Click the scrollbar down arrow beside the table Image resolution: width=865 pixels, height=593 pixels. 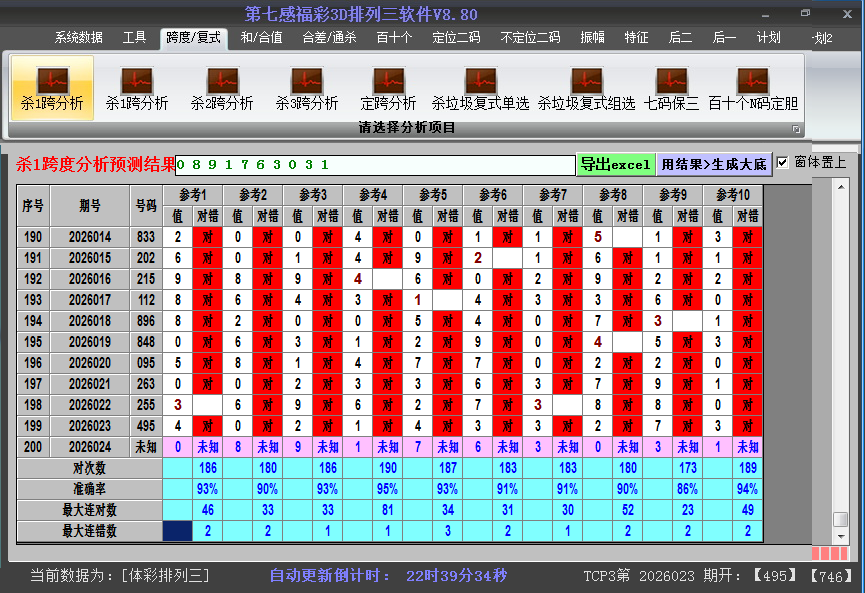[x=841, y=535]
